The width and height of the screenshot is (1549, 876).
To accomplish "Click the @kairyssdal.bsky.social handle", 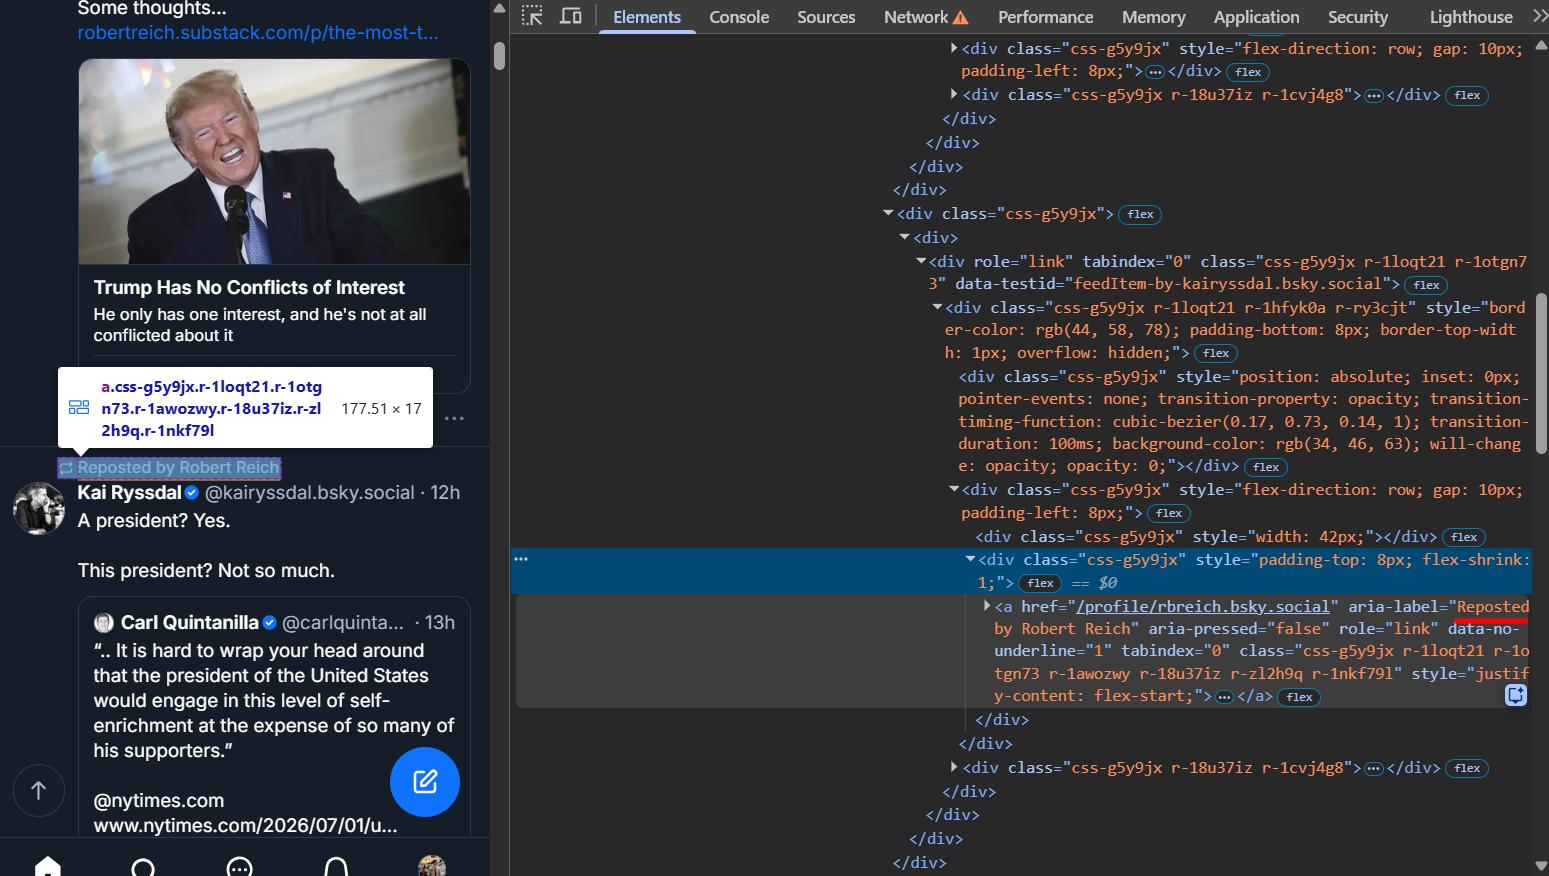I will click(309, 492).
